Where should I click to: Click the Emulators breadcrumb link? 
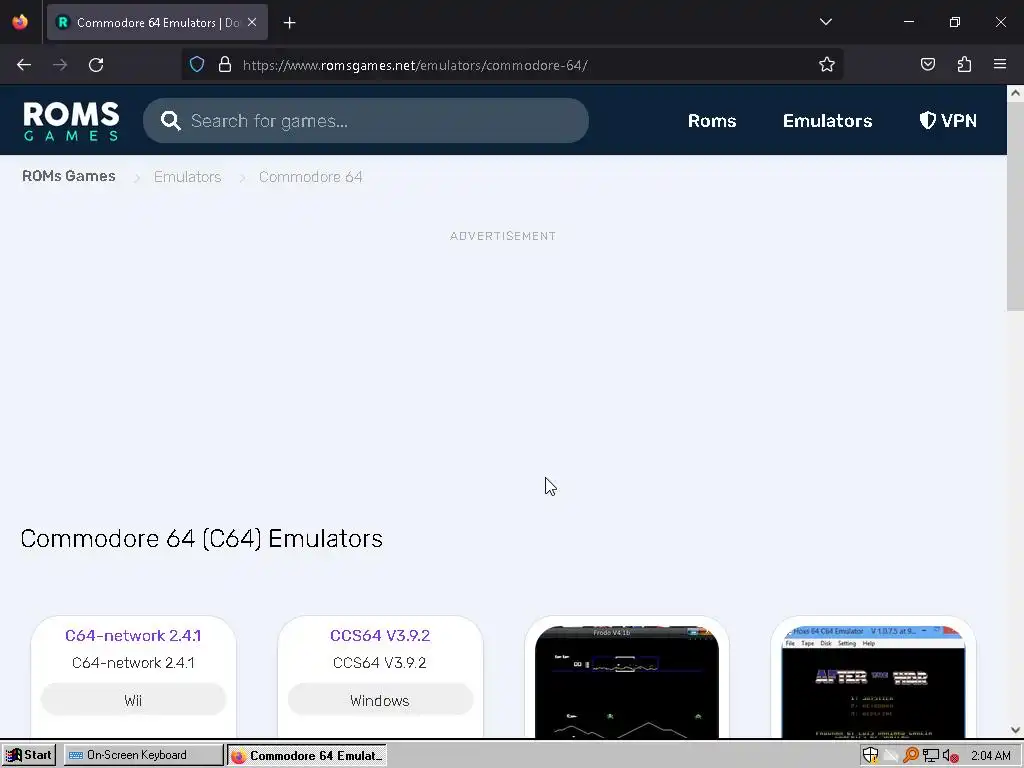coord(187,177)
